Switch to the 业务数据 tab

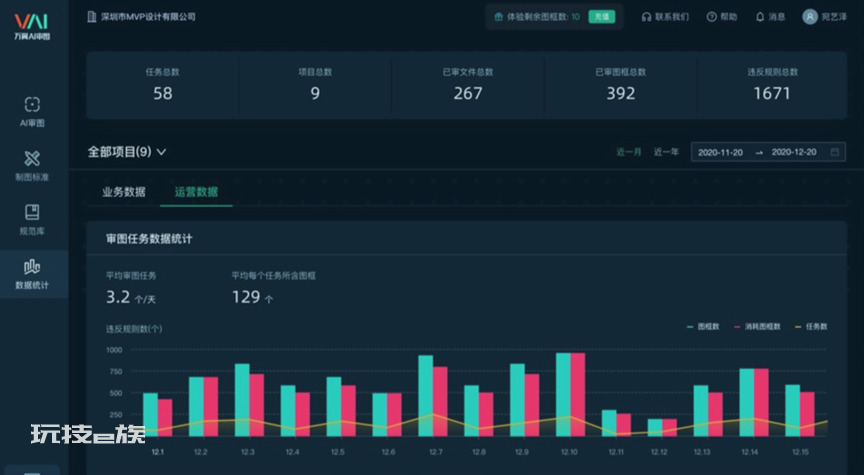click(124, 192)
